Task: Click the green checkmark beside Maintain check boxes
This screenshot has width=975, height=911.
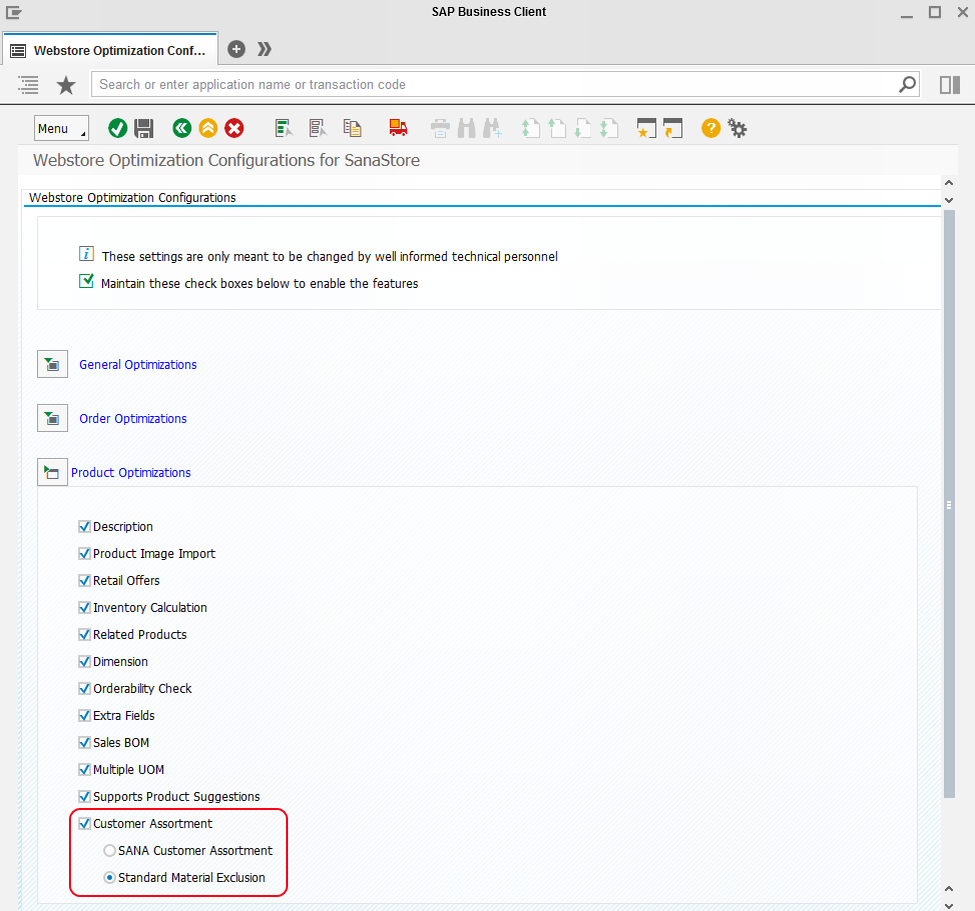Action: tap(86, 281)
